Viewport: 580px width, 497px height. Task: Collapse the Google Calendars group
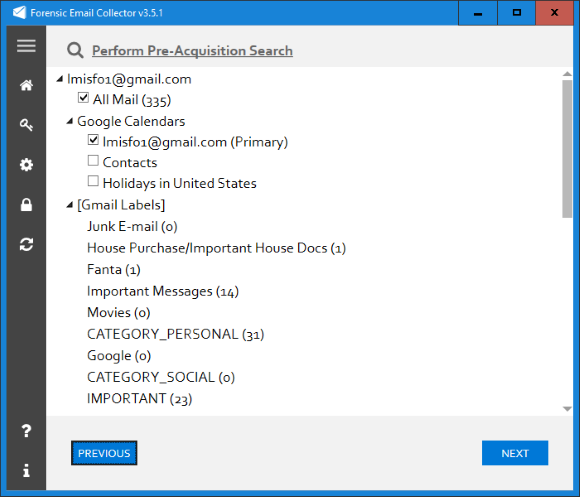pyautogui.click(x=70, y=121)
